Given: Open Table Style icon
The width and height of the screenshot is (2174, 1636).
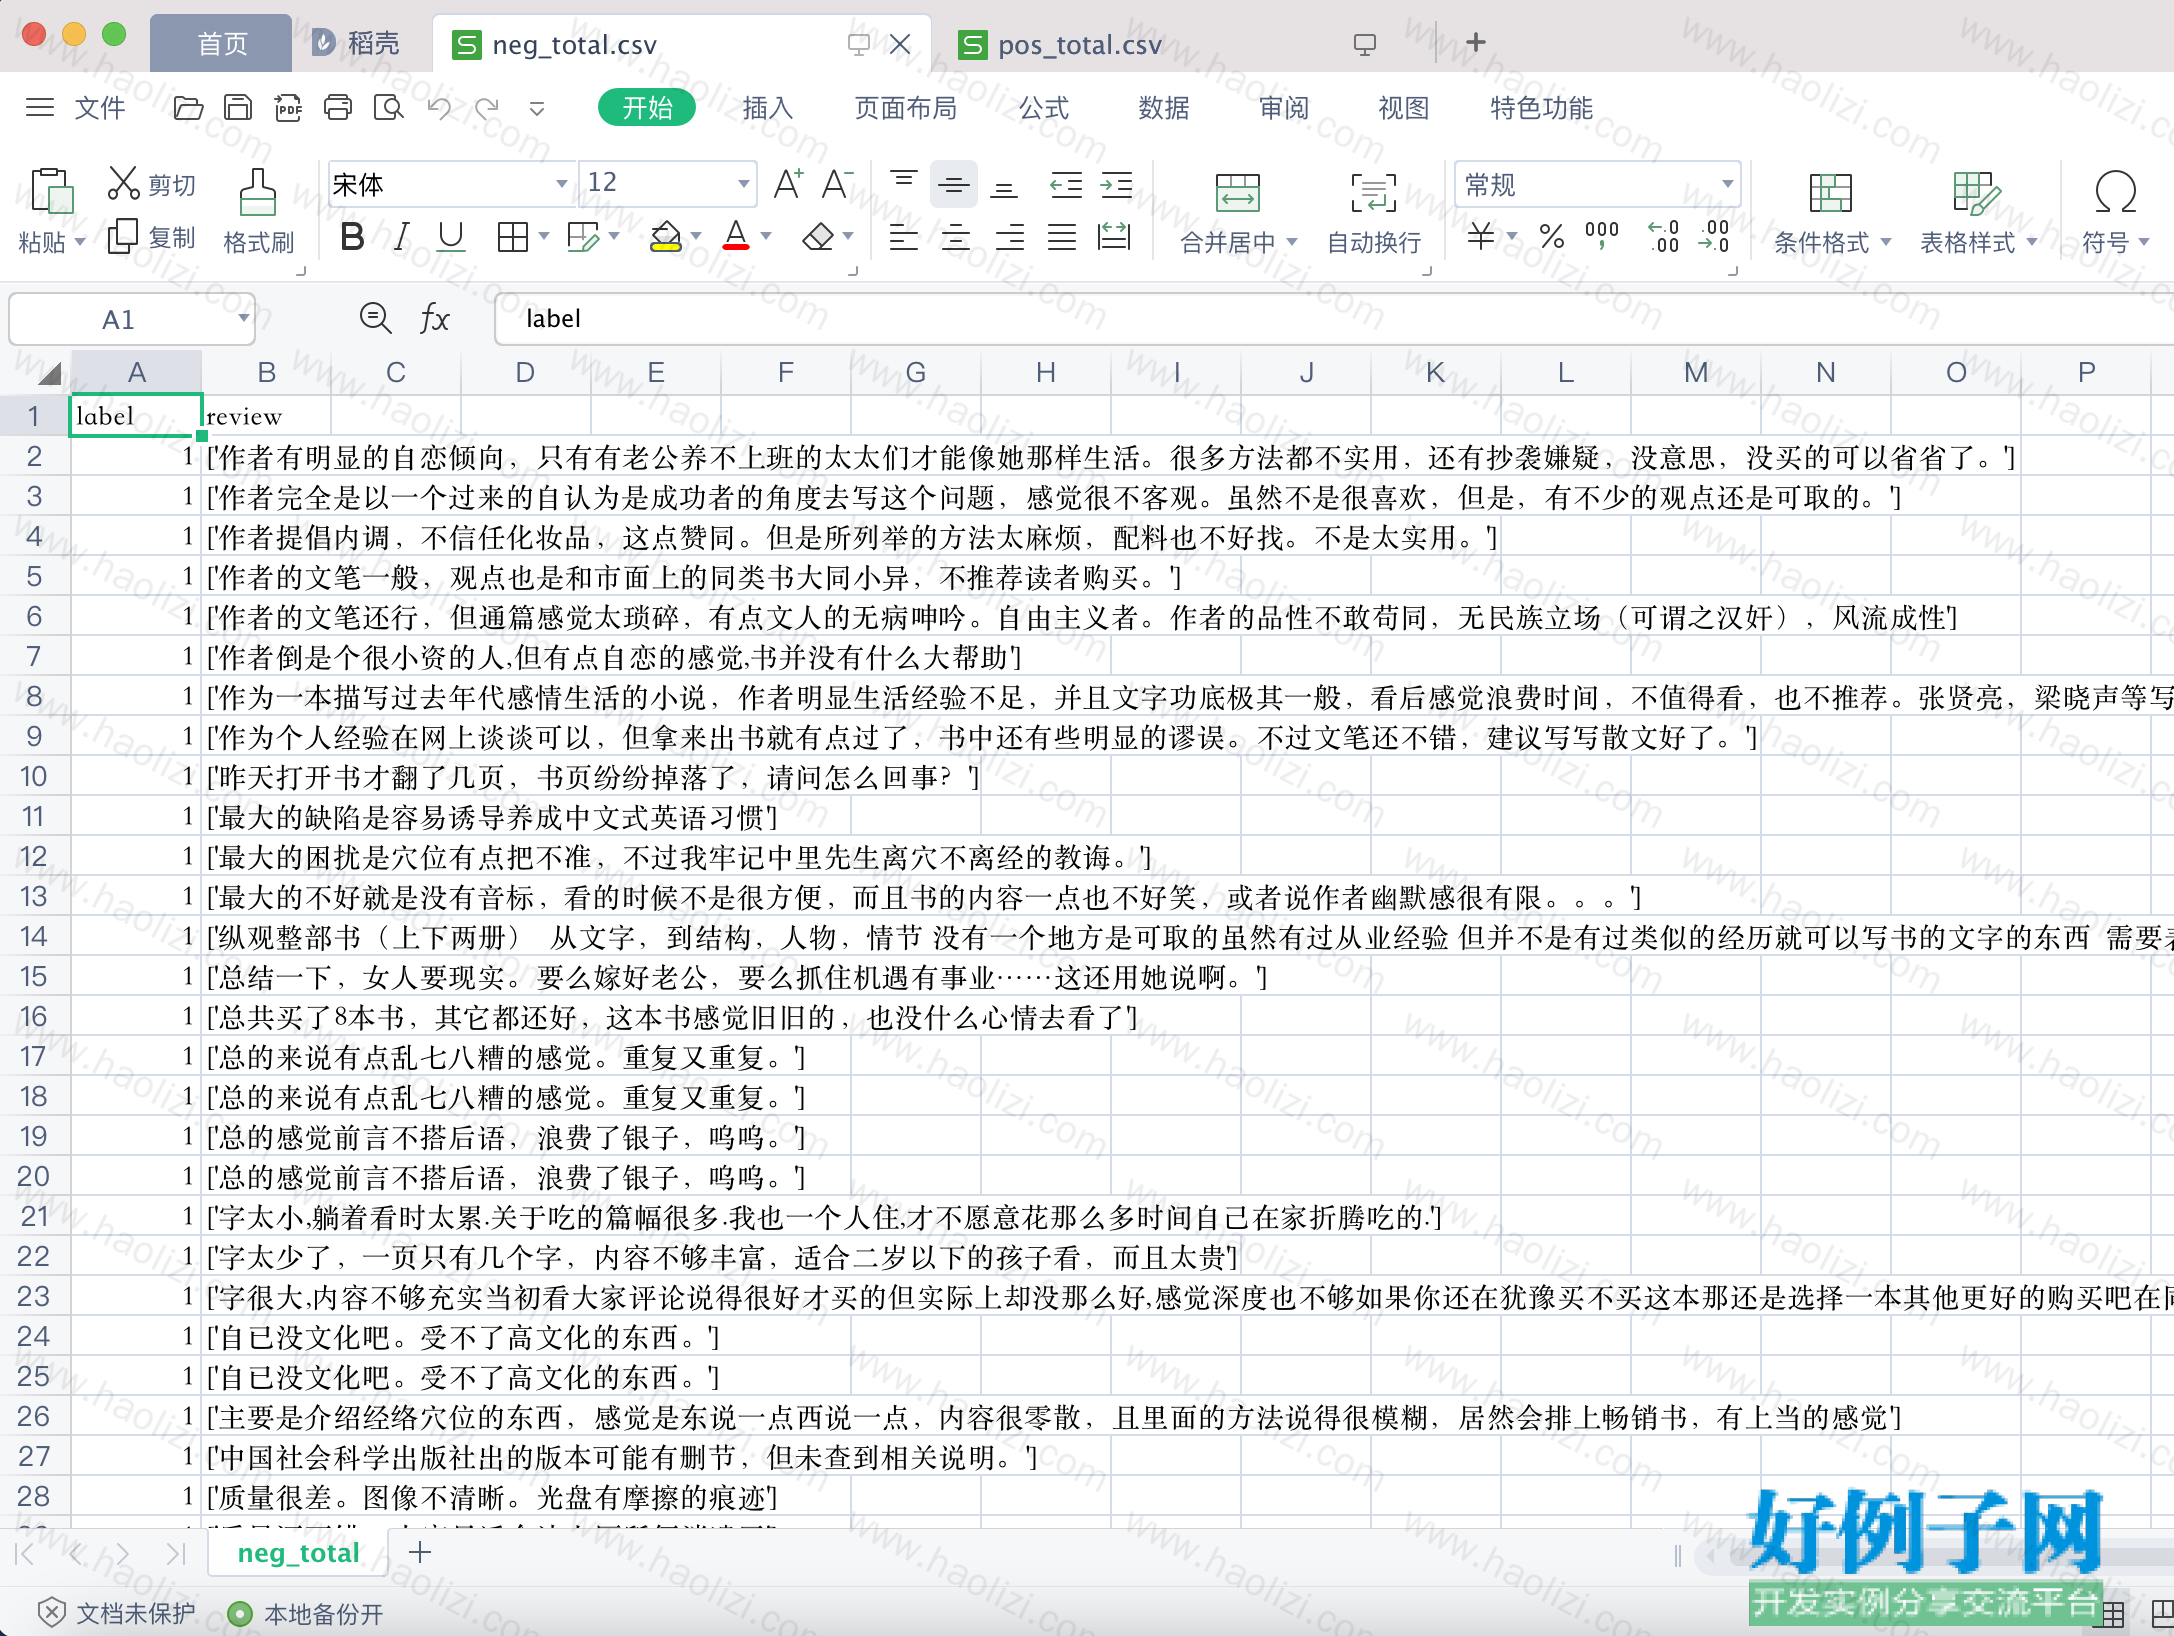Looking at the screenshot, I should 1976,192.
